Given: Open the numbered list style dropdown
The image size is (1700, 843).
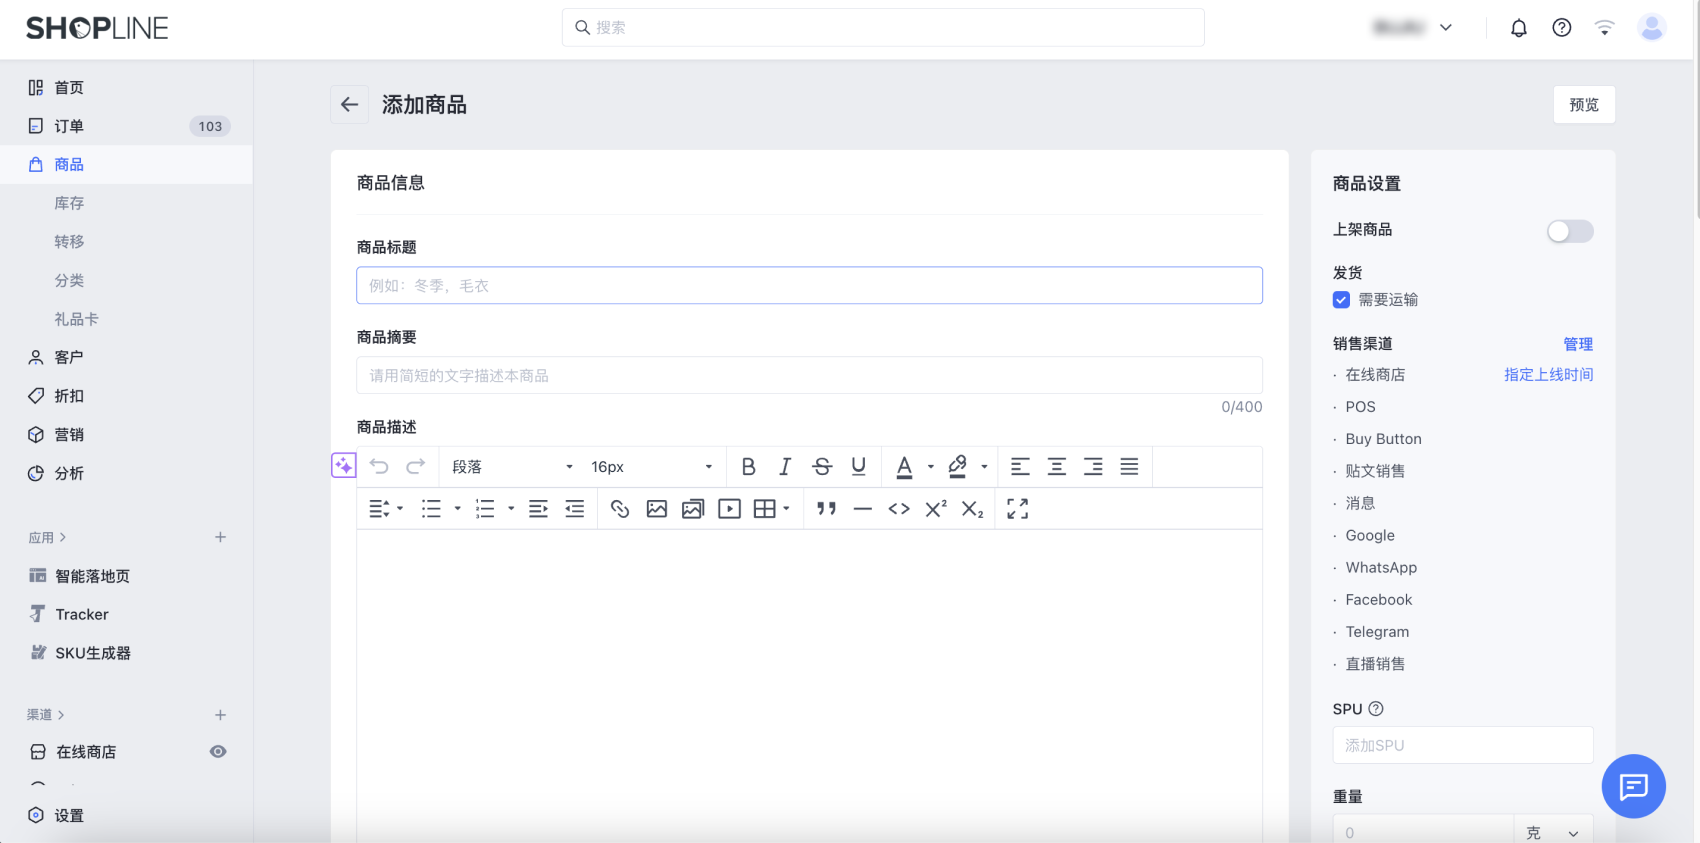Looking at the screenshot, I should tap(511, 509).
